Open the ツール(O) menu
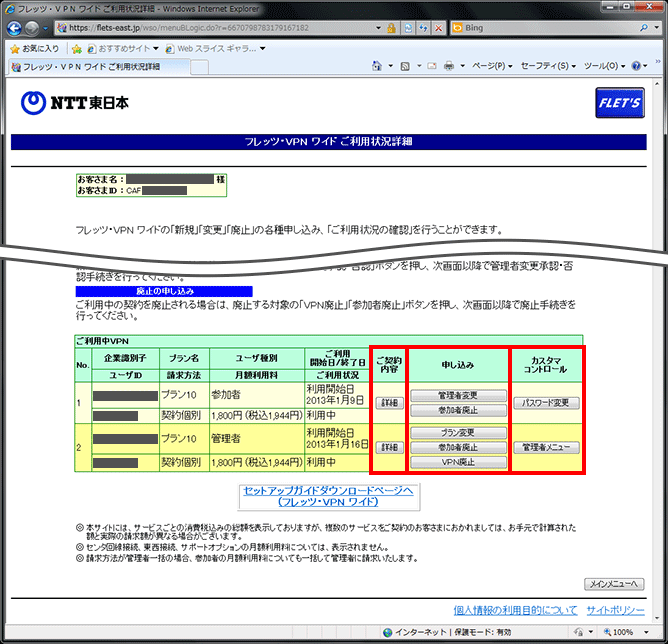Viewport: 668px width, 644px height. tap(605, 66)
